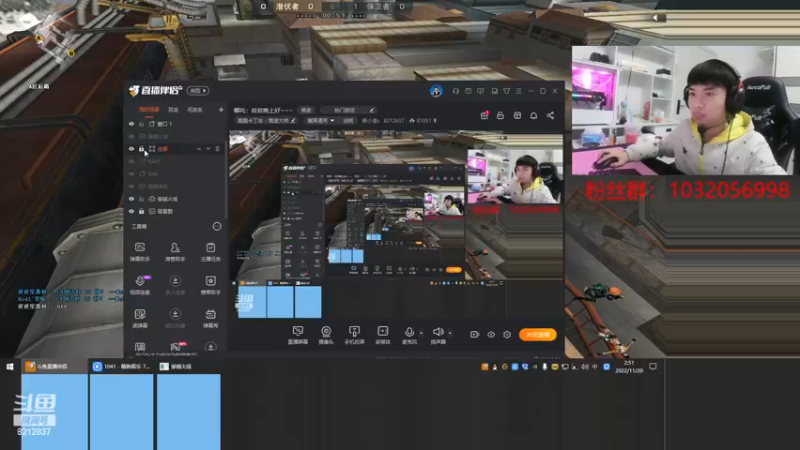Start recording with the record icon
This screenshot has width=800, height=450.
pos(474,335)
